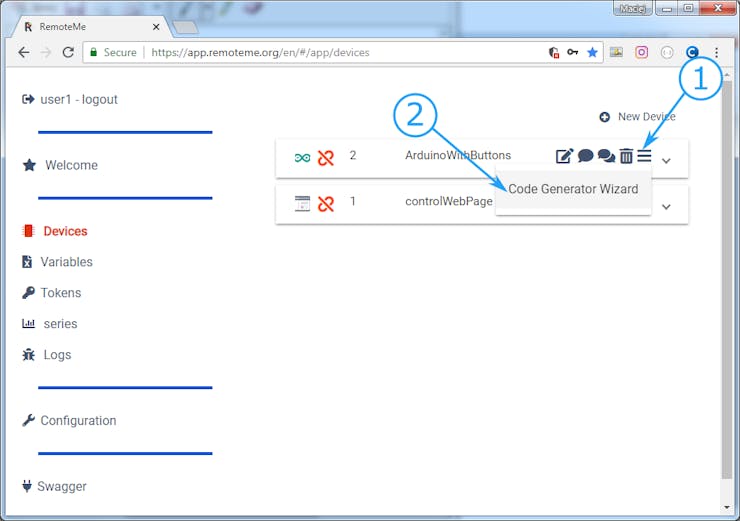Screen dimensions: 740x521
Task: Click the Variables sidebar icon
Action: [x=27, y=262]
